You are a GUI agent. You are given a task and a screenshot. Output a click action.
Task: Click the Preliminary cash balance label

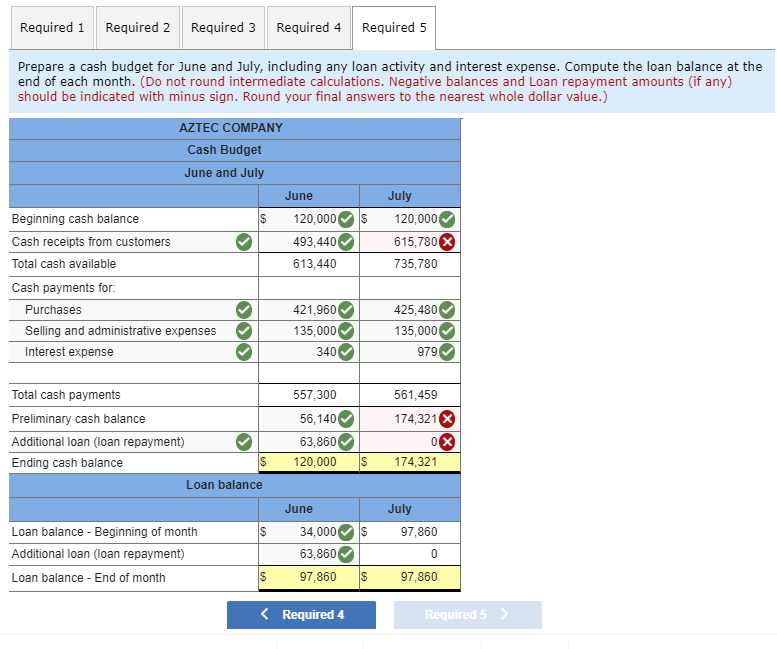pyautogui.click(x=79, y=419)
